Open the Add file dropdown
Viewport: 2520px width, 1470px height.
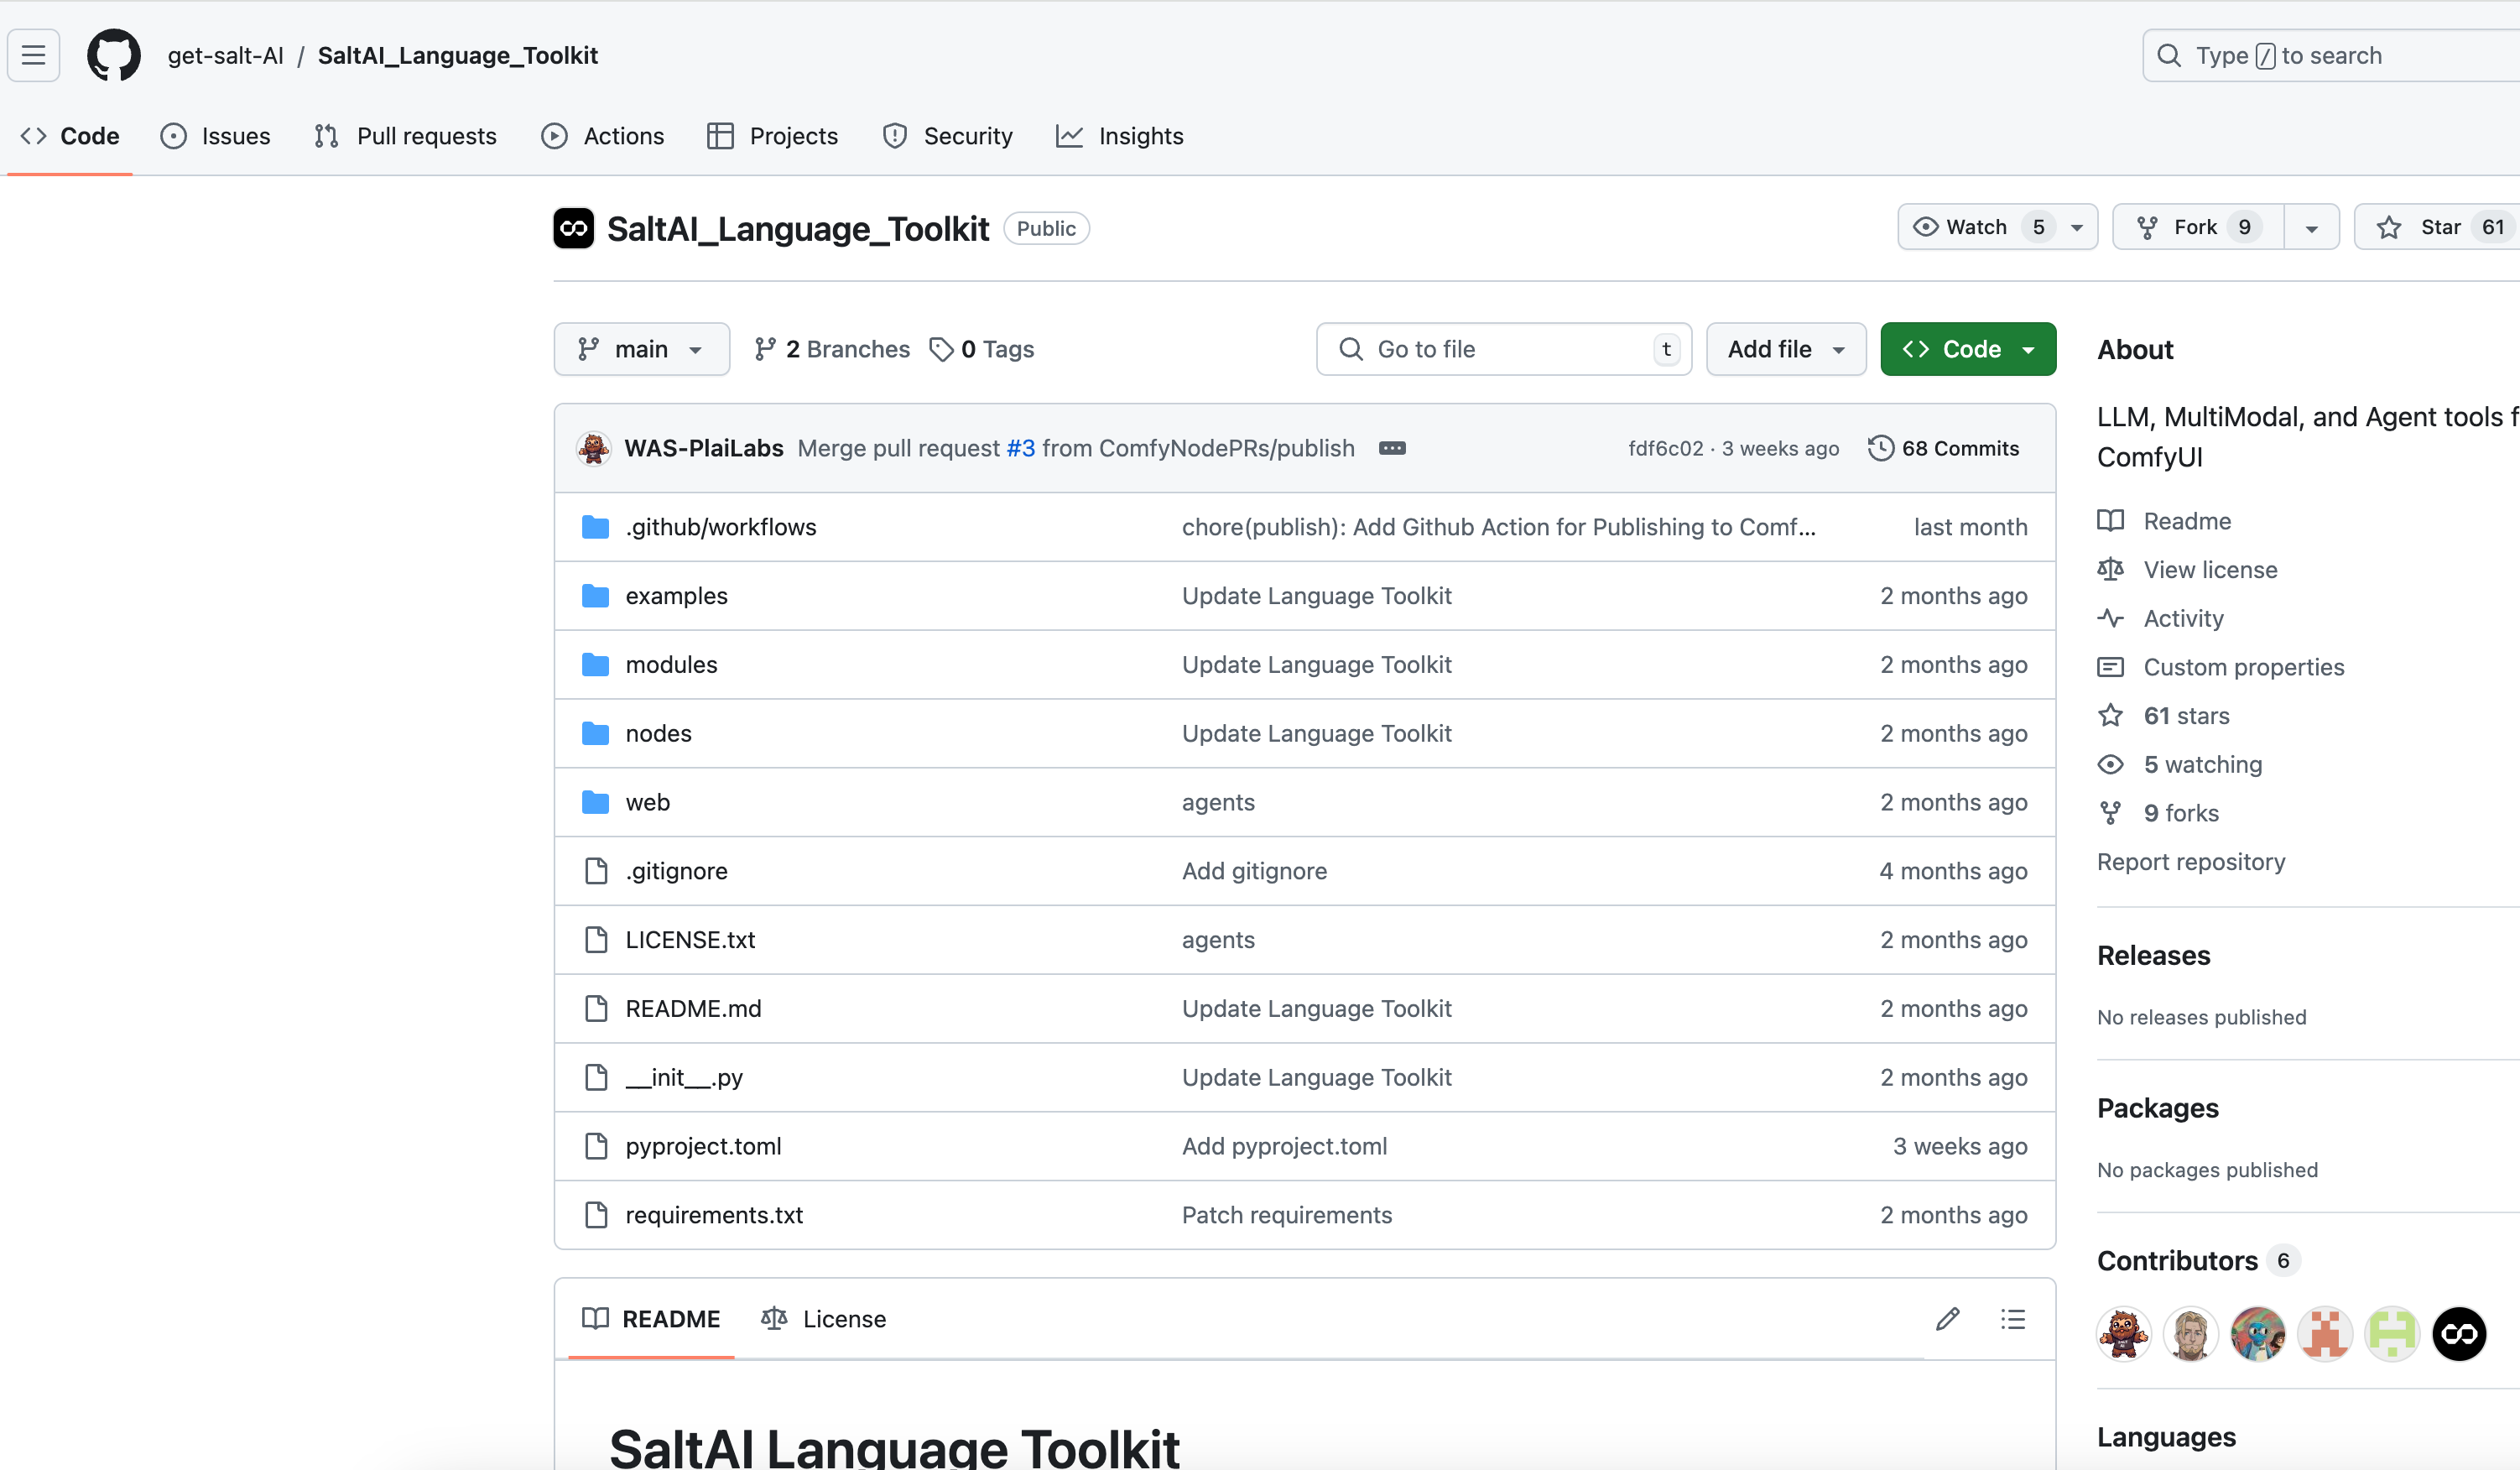click(x=1785, y=348)
